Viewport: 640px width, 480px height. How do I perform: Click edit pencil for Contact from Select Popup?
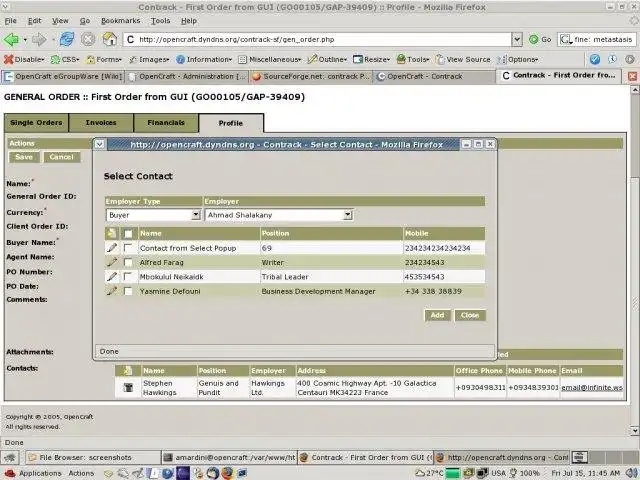[111, 248]
